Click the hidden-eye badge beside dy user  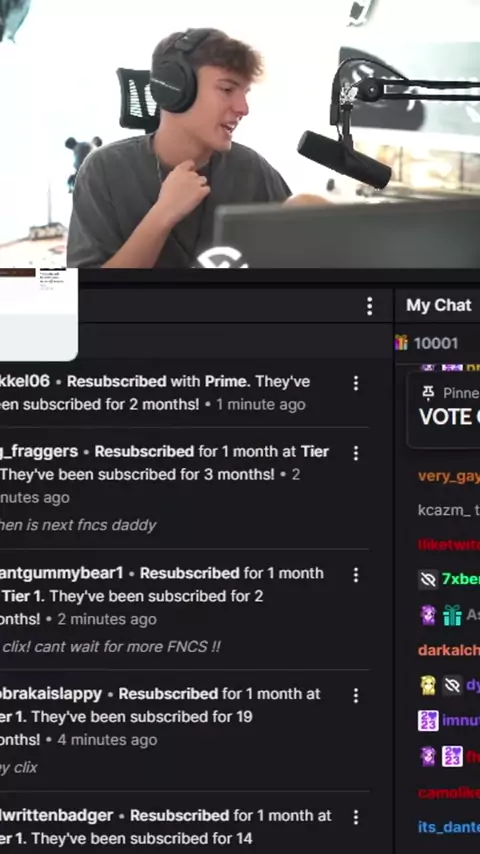coord(452,686)
